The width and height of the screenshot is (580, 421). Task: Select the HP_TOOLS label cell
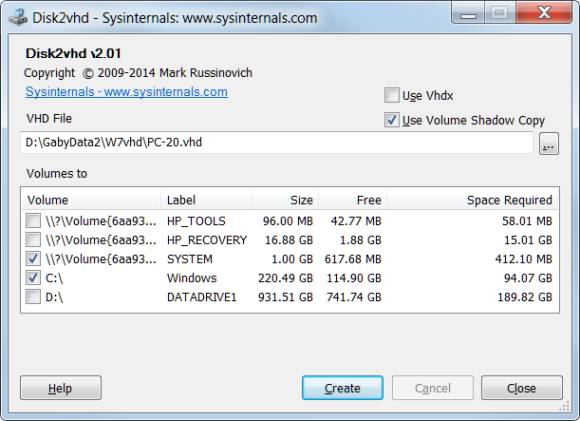(196, 221)
